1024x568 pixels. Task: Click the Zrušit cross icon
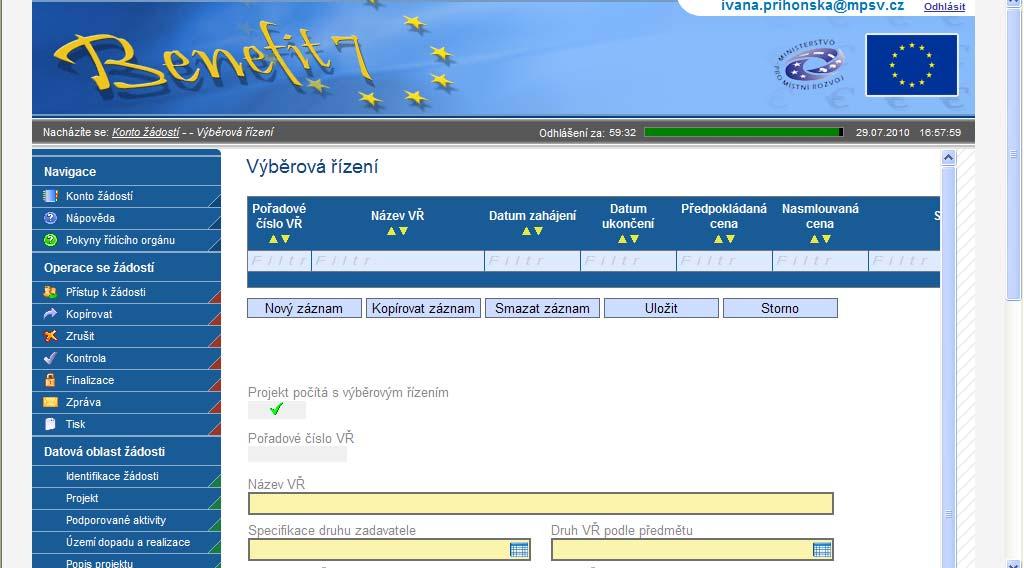coord(50,336)
